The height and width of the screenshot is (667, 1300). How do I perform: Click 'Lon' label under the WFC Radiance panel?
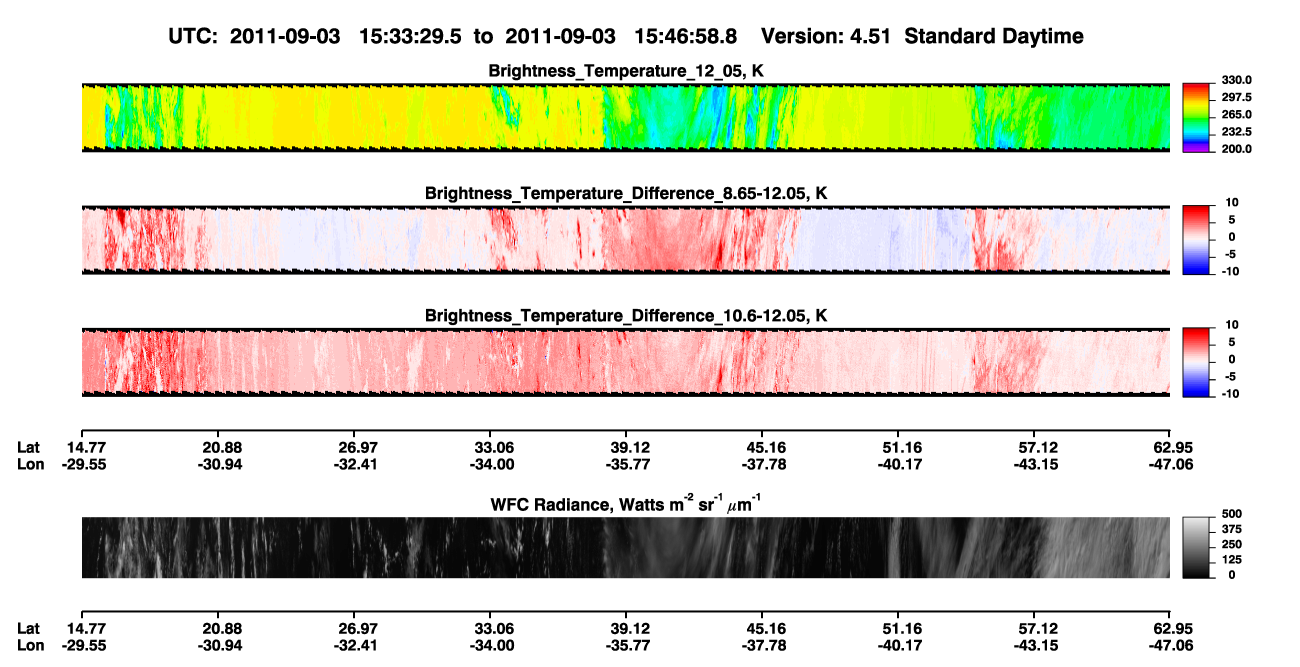pos(30,645)
